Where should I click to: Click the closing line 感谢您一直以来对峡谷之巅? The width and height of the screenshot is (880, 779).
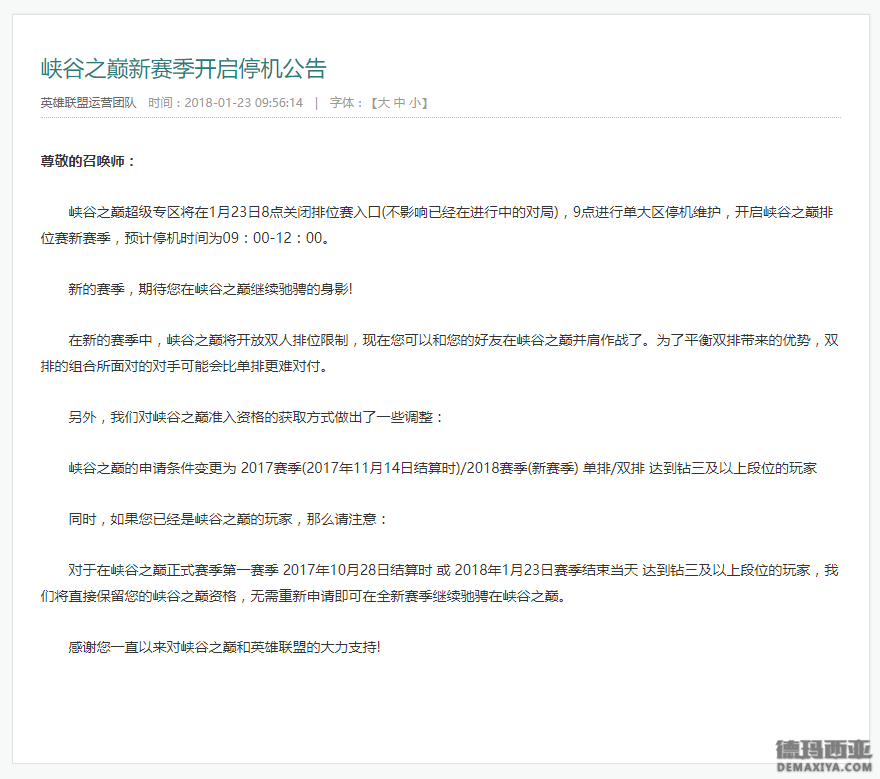[224, 647]
